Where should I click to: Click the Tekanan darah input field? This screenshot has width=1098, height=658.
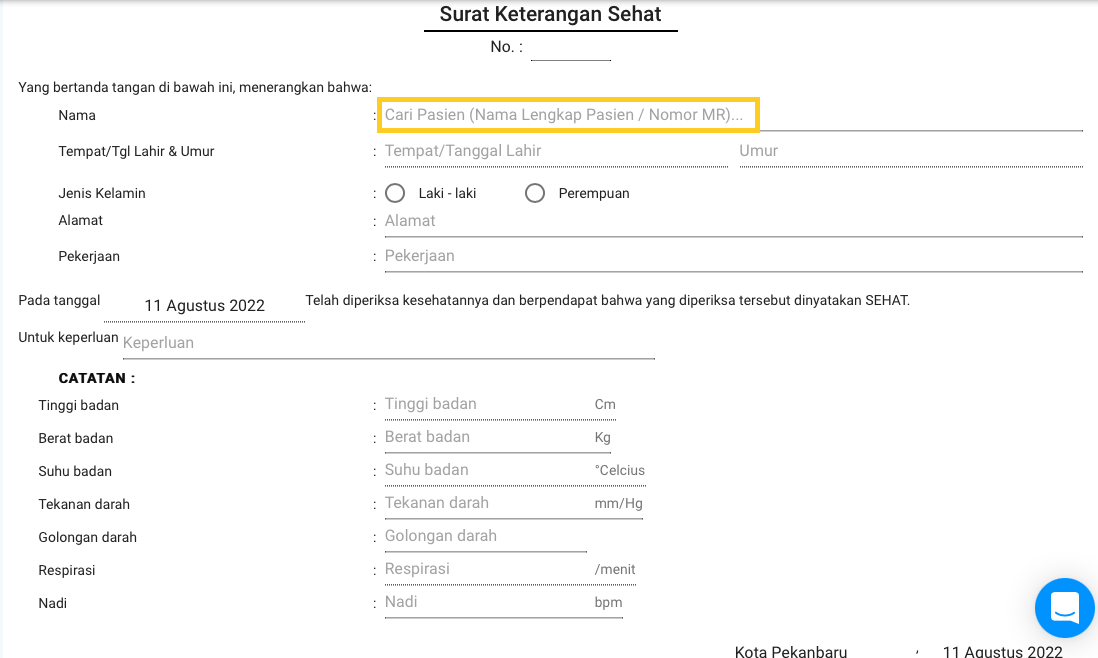(x=487, y=503)
